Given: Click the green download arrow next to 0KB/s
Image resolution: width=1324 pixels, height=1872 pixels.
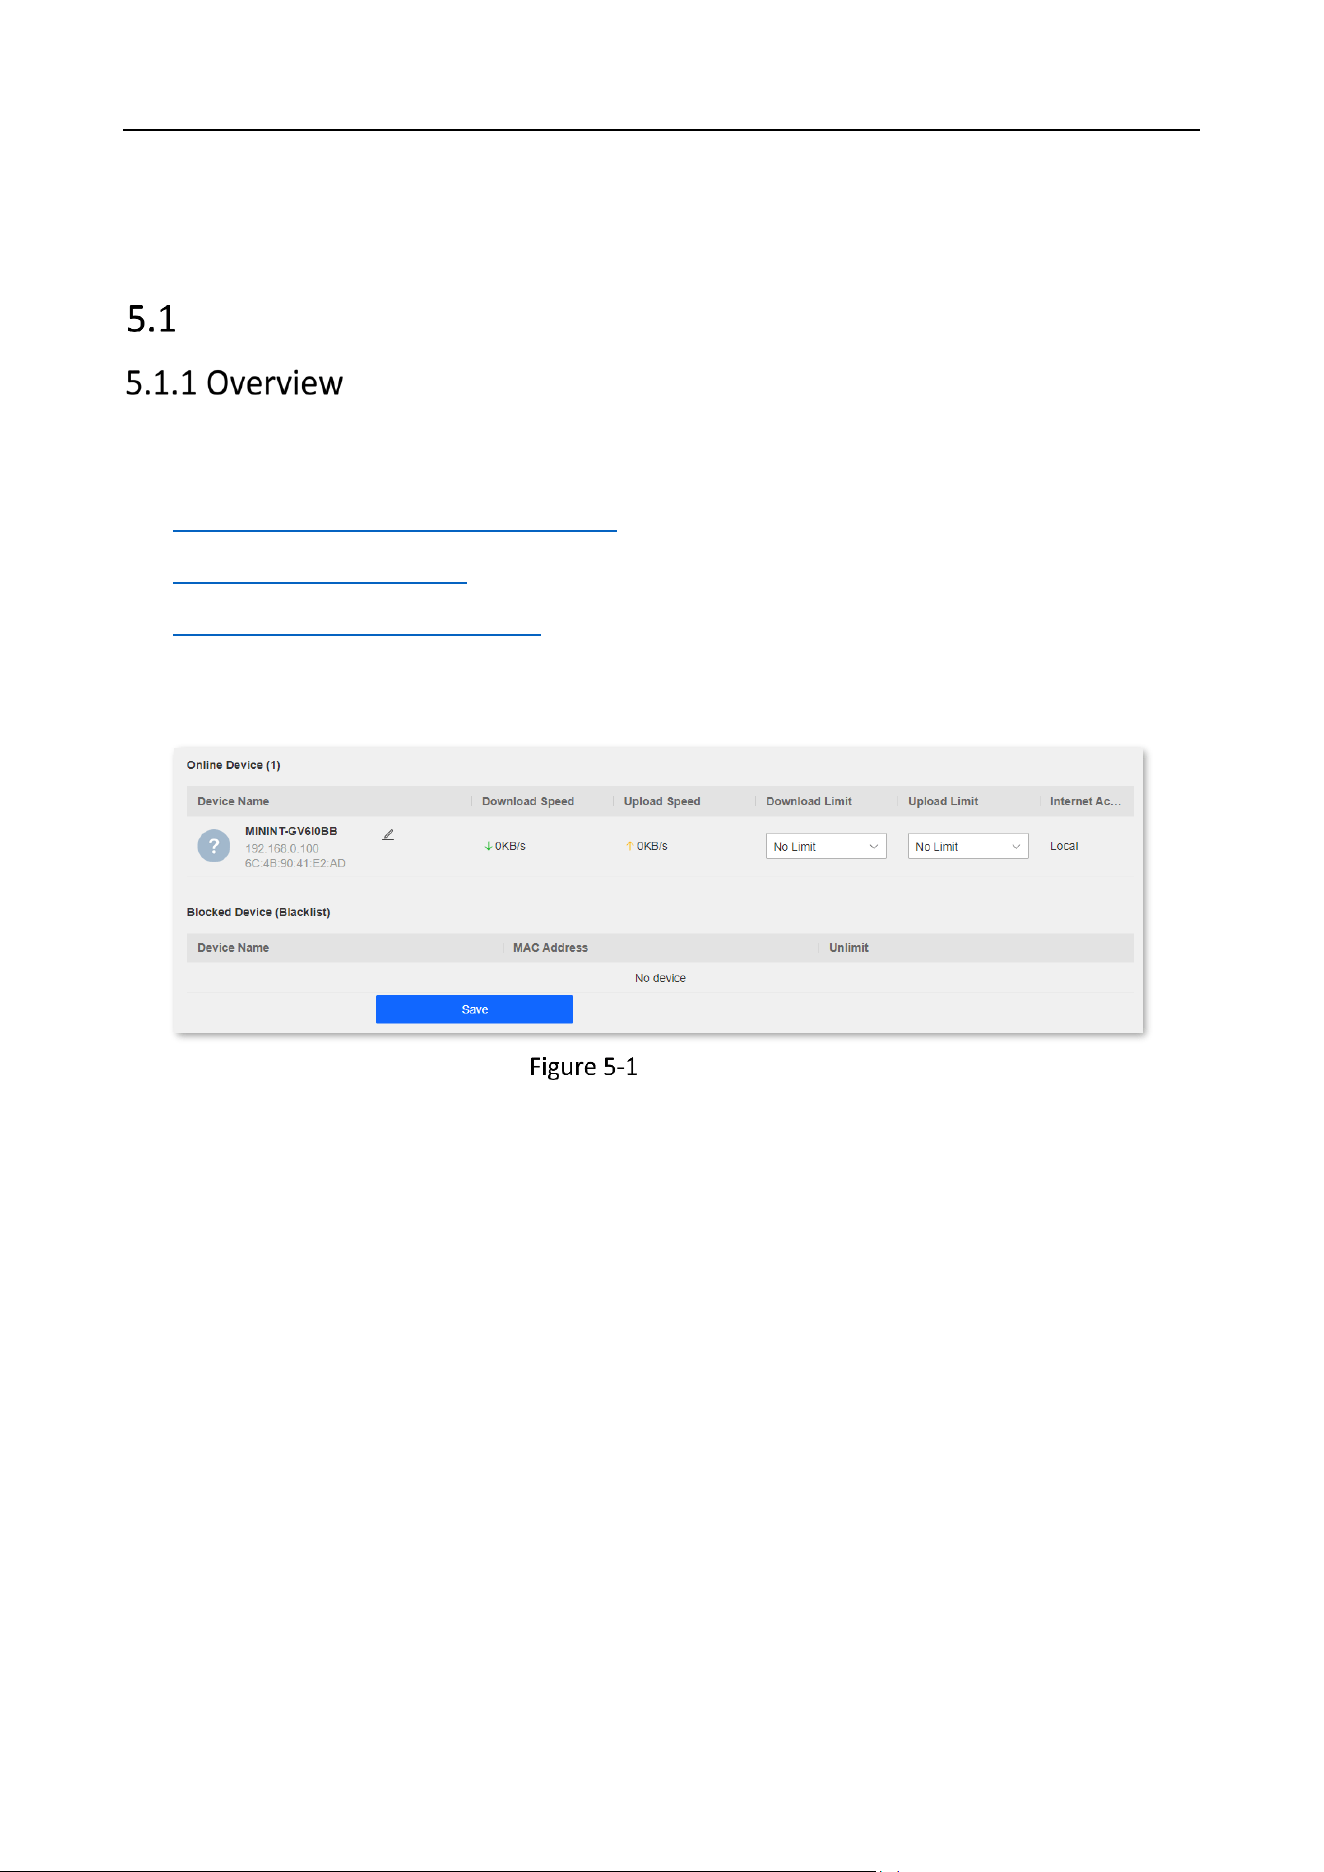Looking at the screenshot, I should 488,846.
